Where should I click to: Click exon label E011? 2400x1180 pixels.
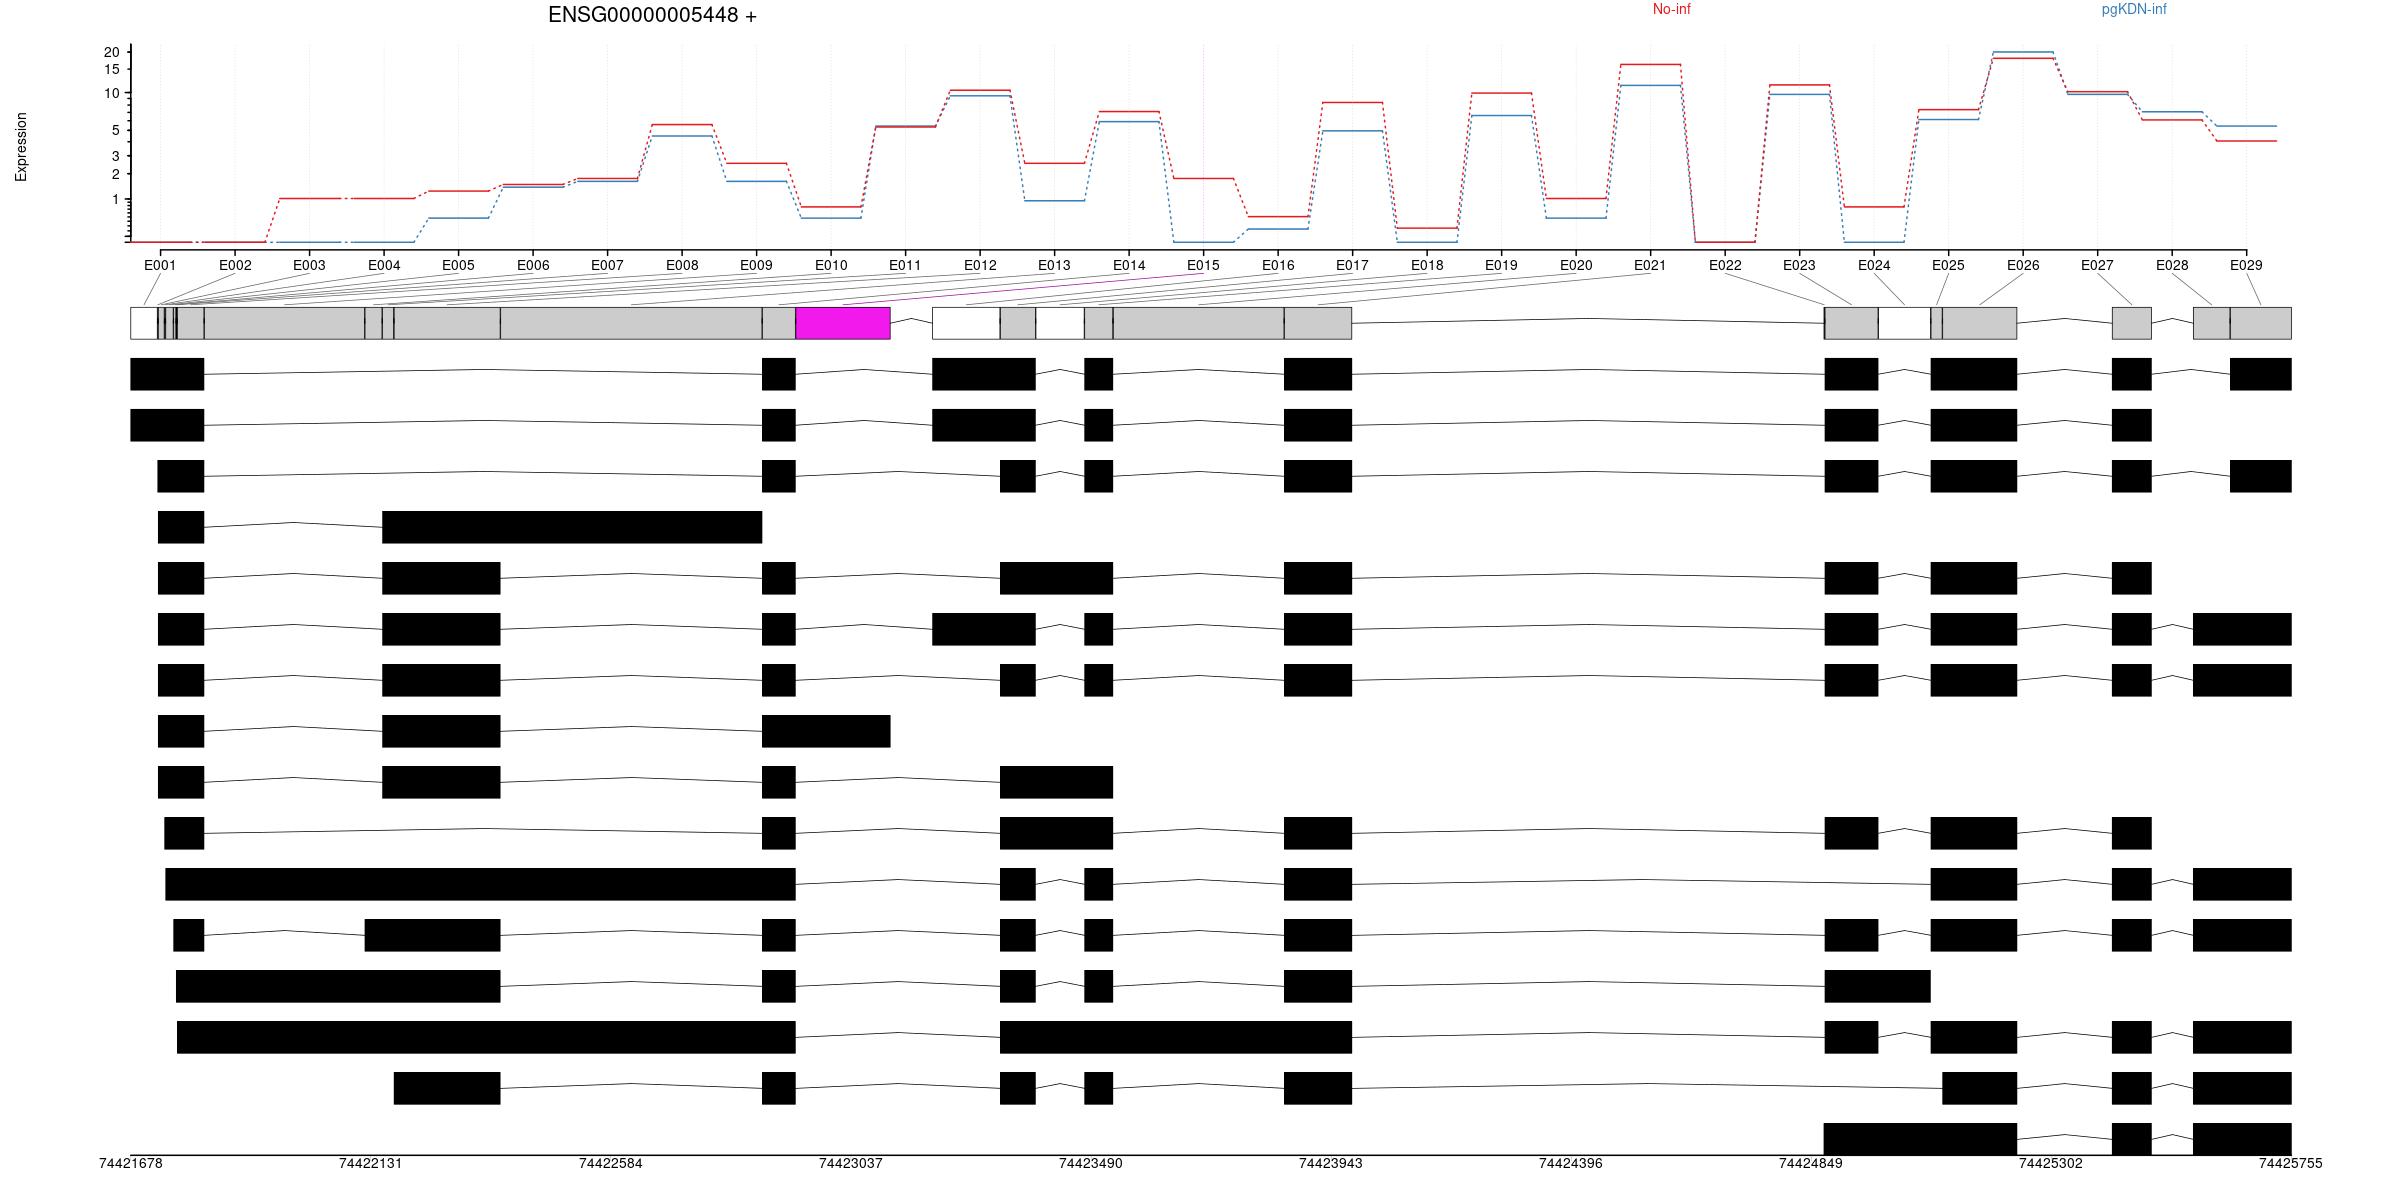tap(905, 265)
